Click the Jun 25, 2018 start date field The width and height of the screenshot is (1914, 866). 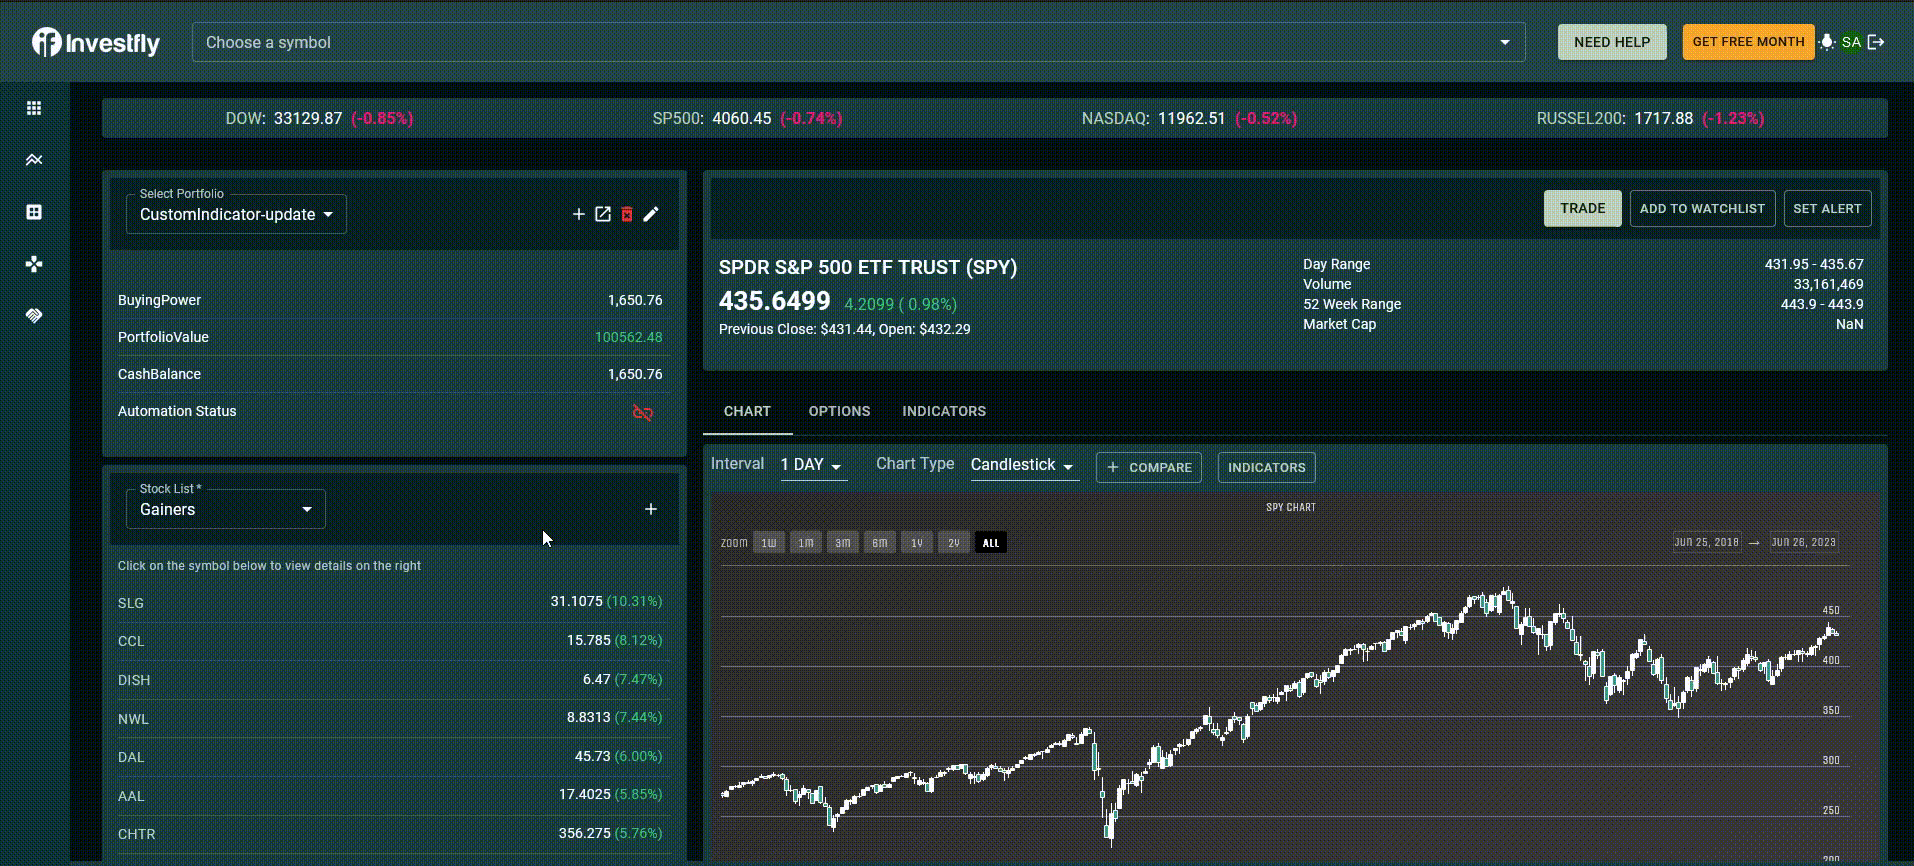(x=1707, y=542)
